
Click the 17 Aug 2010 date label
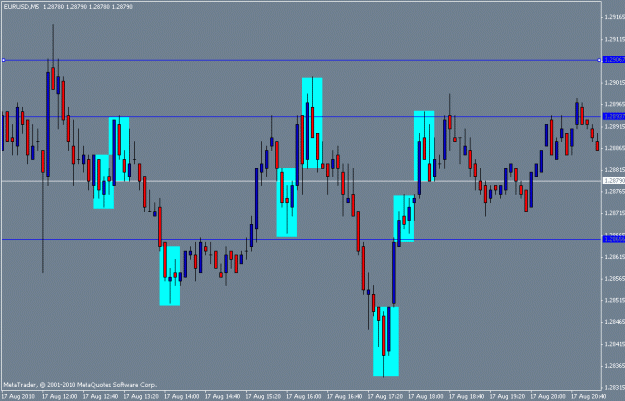tap(18, 397)
